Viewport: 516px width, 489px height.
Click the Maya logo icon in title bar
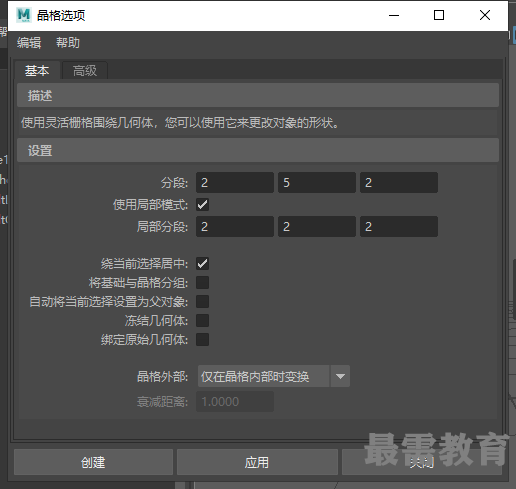(x=24, y=15)
